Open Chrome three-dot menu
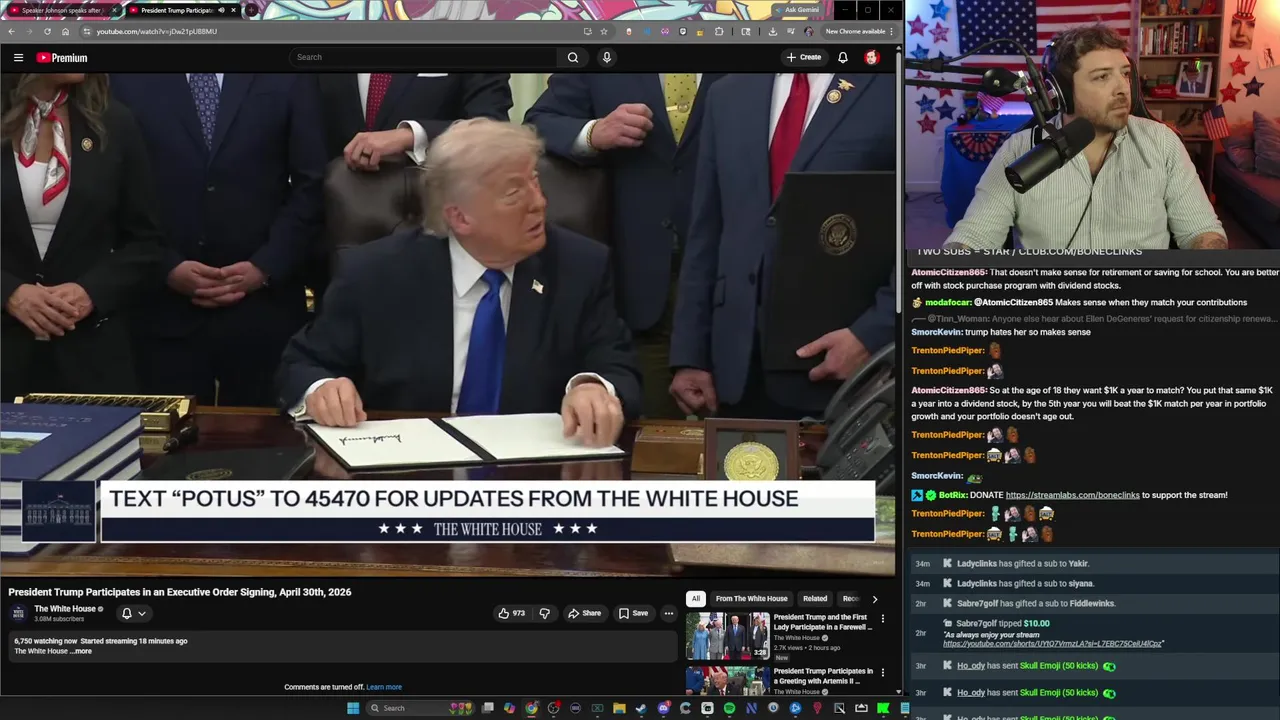Viewport: 1280px width, 720px height. click(x=891, y=31)
